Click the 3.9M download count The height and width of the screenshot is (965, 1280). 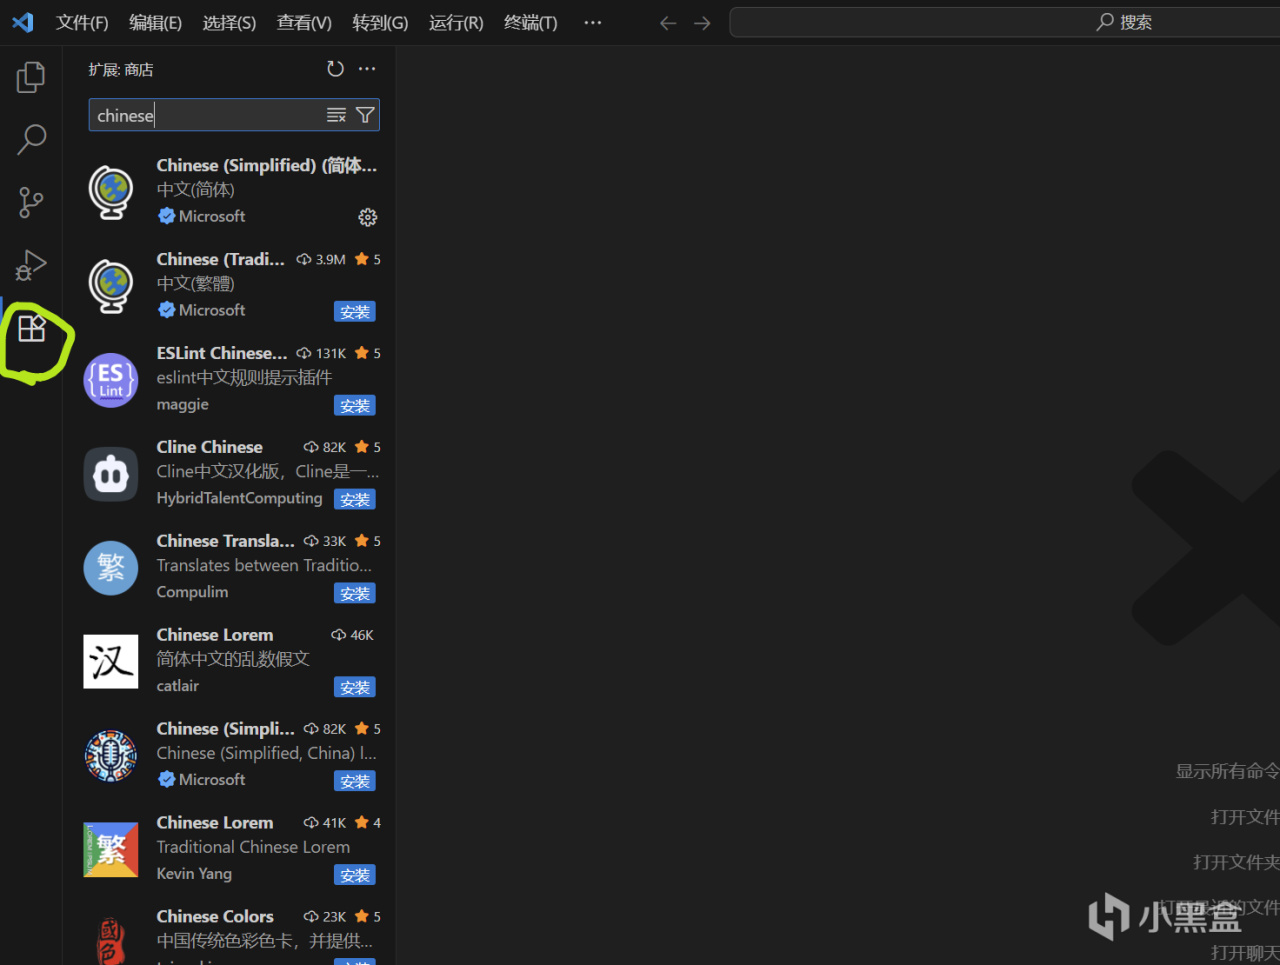(x=321, y=259)
